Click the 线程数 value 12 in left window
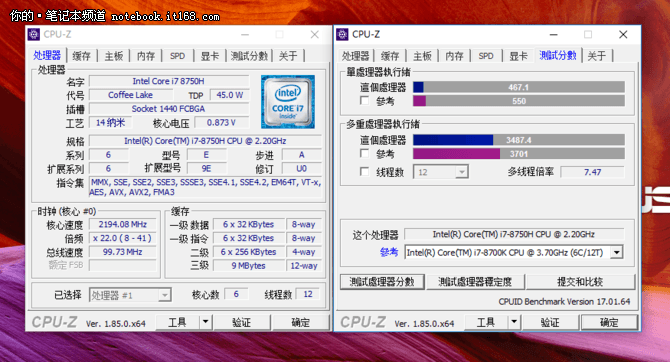 coord(308,294)
